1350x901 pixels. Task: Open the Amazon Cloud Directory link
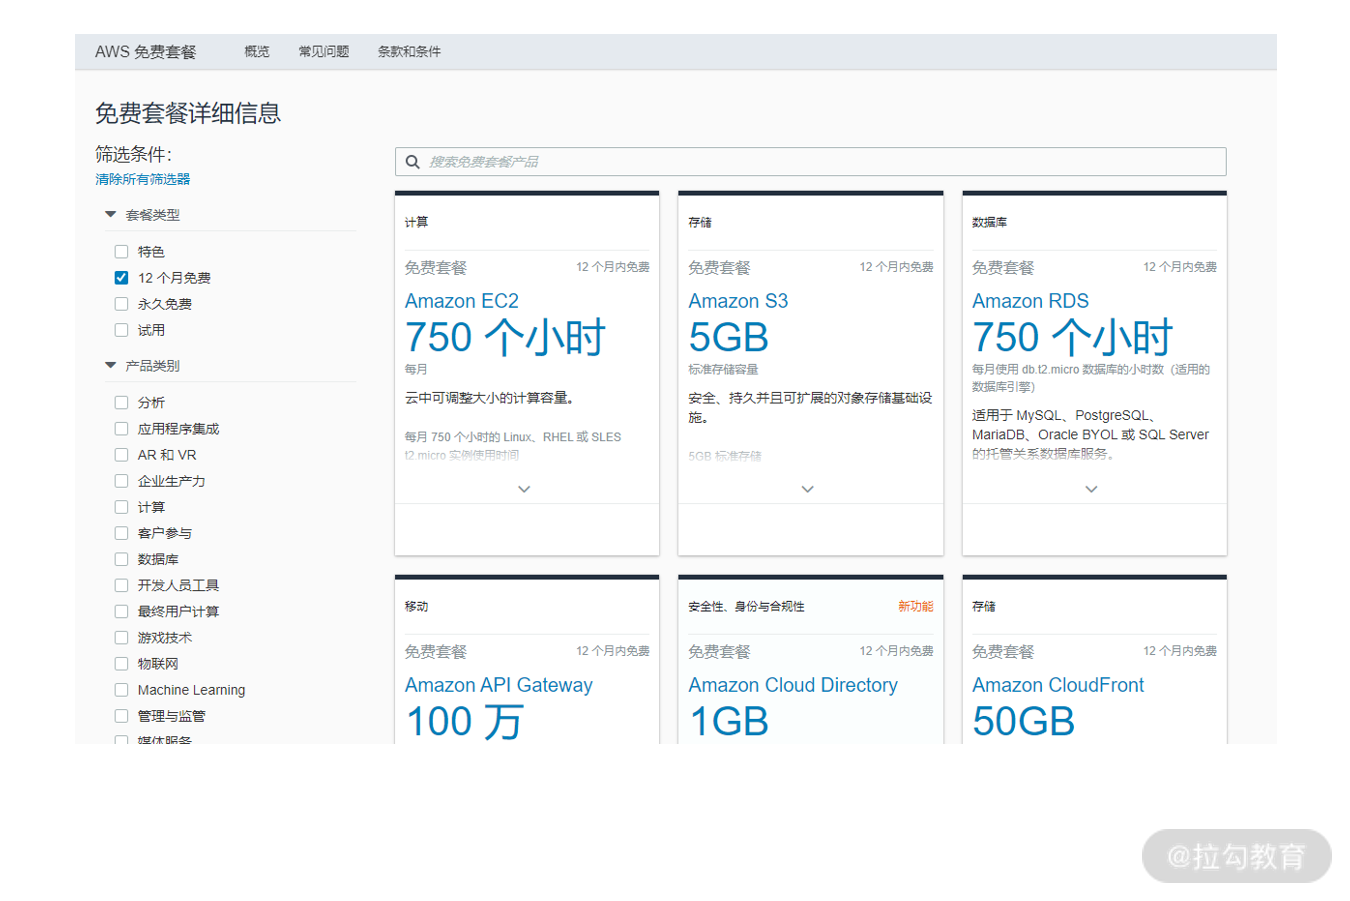tap(793, 685)
